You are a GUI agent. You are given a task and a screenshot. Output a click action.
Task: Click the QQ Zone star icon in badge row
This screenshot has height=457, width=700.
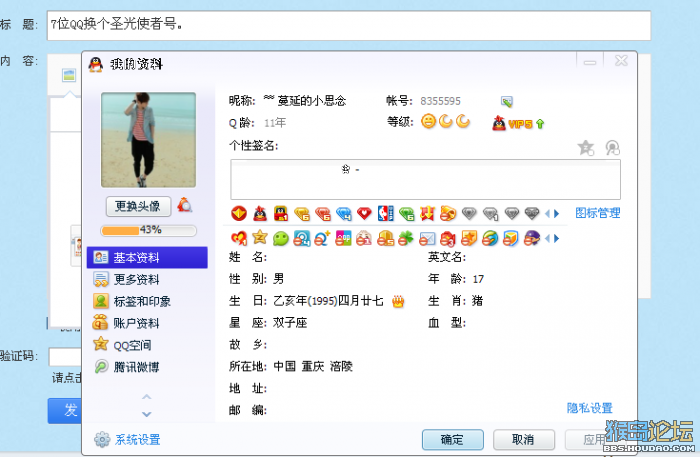(260, 237)
